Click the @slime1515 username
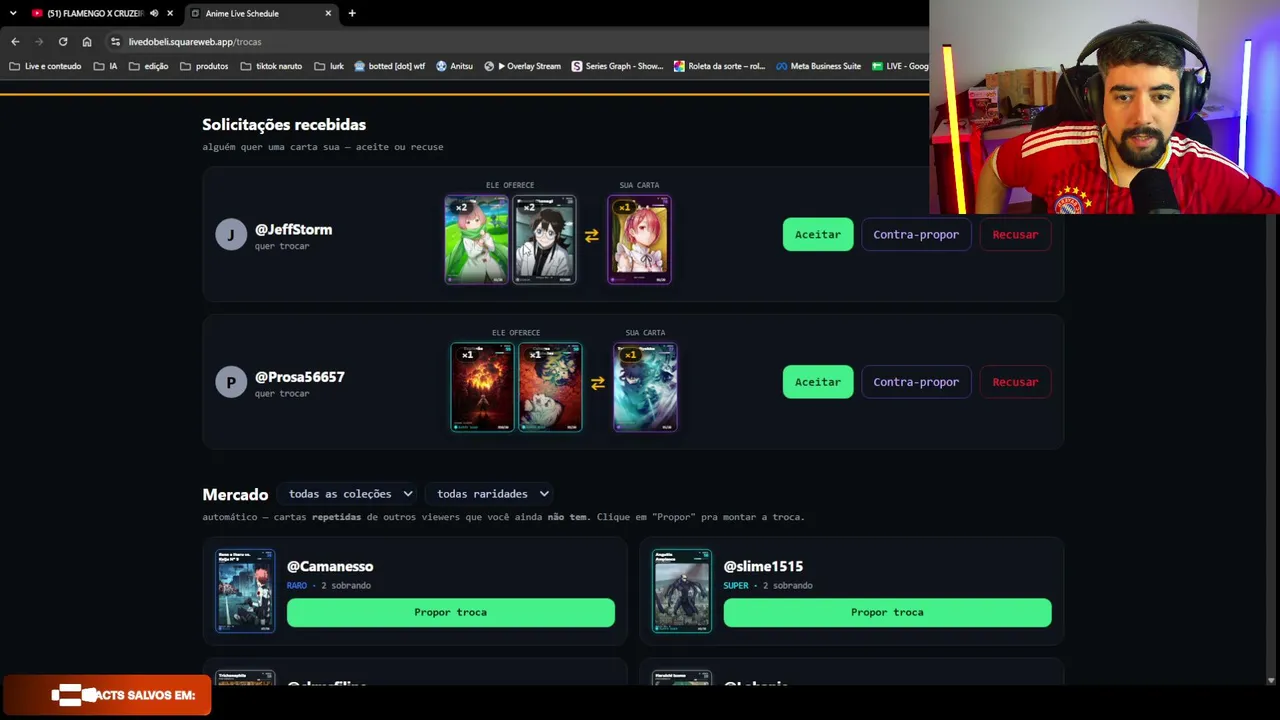Screen dimensions: 1280x720 763,566
